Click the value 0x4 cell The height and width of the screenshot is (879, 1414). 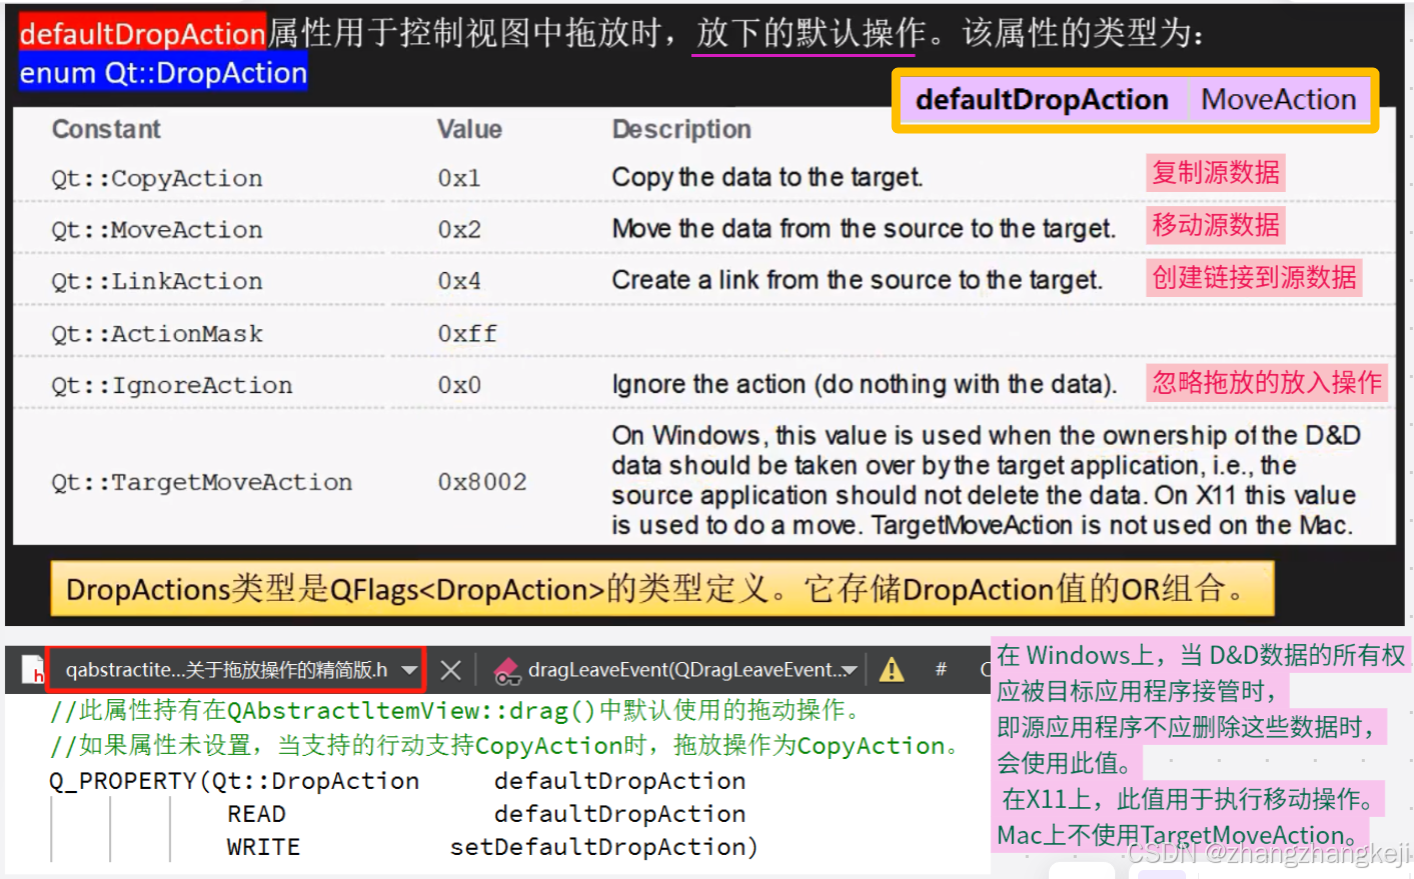click(459, 281)
